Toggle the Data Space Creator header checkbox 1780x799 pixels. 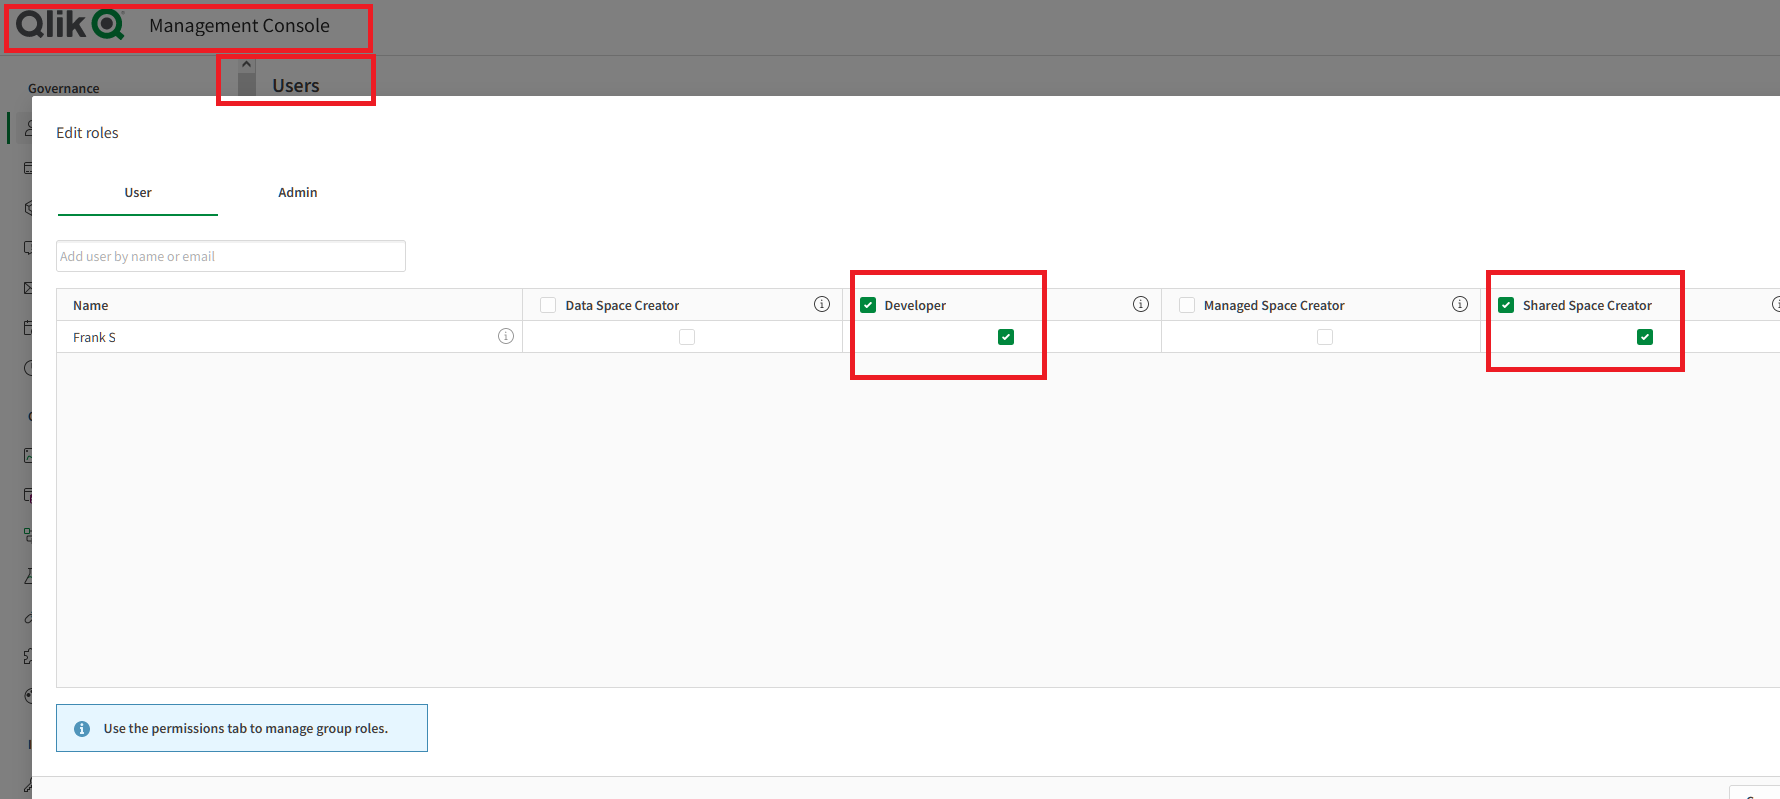(548, 305)
